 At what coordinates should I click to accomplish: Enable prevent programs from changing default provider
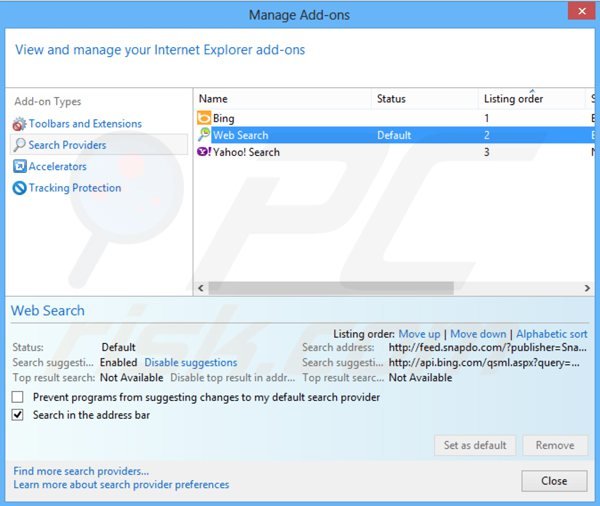coord(18,397)
